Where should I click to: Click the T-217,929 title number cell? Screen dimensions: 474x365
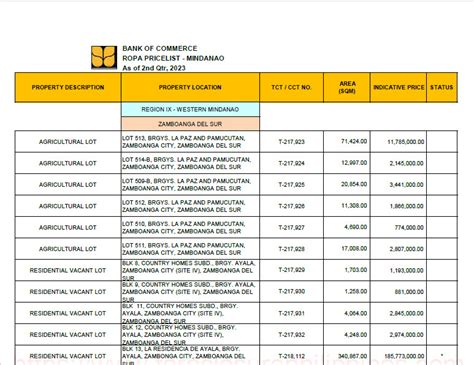click(x=291, y=270)
